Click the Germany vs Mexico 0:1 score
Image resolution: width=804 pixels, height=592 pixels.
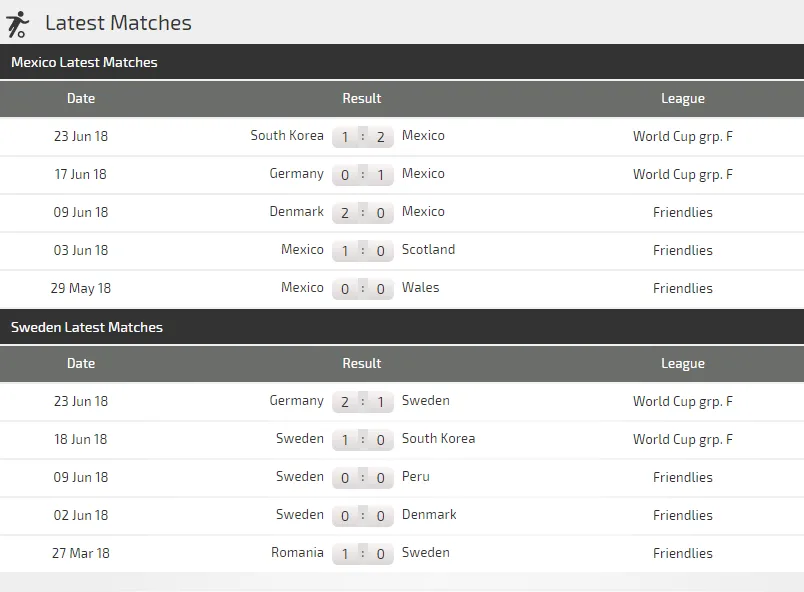362,175
